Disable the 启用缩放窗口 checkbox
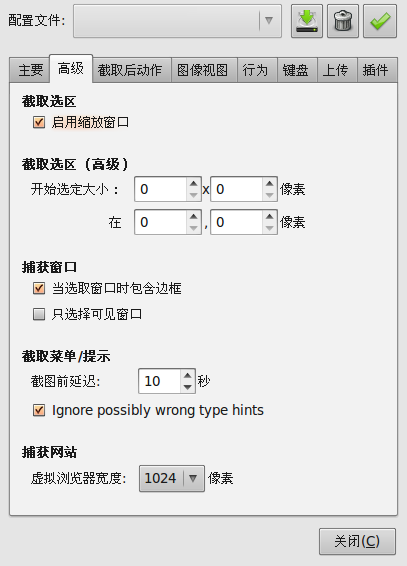This screenshot has height=566, width=407. point(39,122)
